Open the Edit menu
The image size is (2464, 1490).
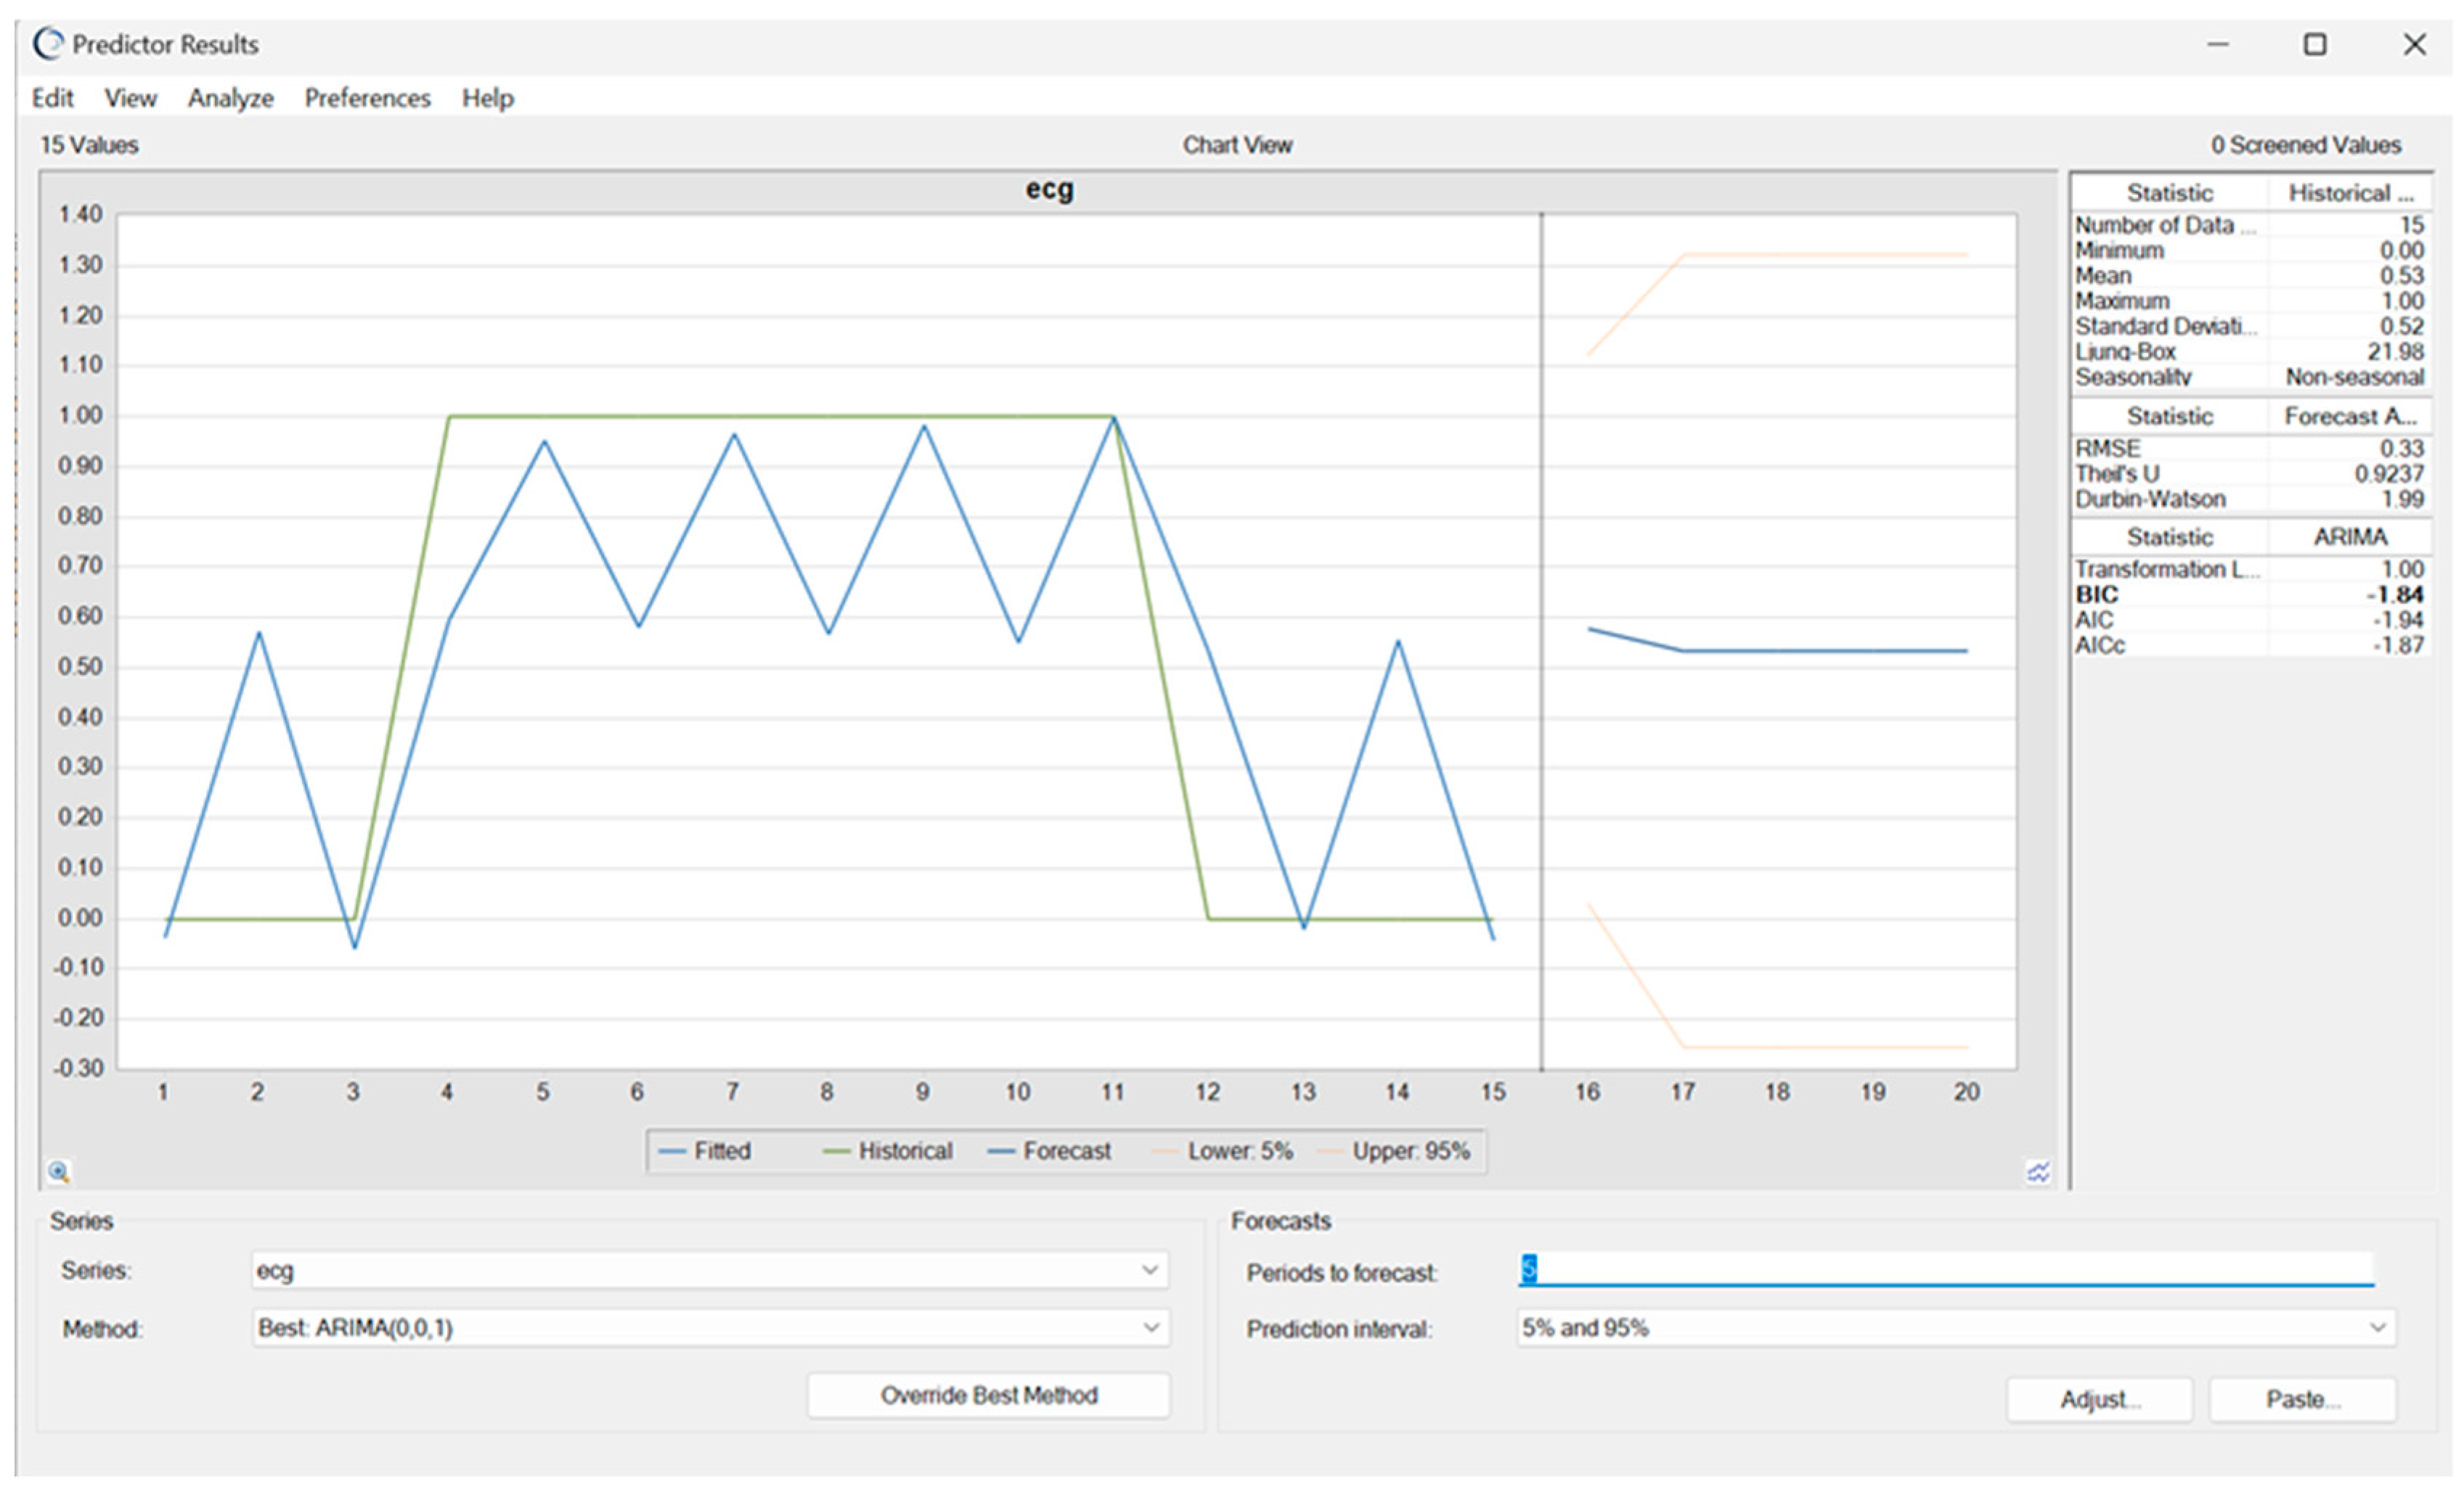[52, 98]
